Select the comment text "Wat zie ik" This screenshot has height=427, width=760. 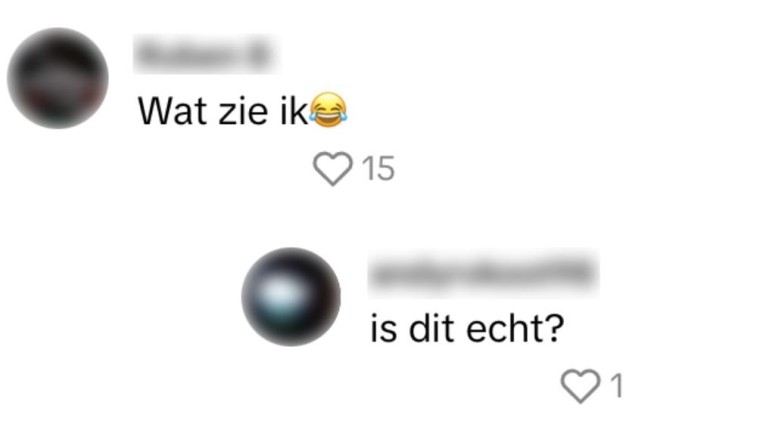coord(223,111)
